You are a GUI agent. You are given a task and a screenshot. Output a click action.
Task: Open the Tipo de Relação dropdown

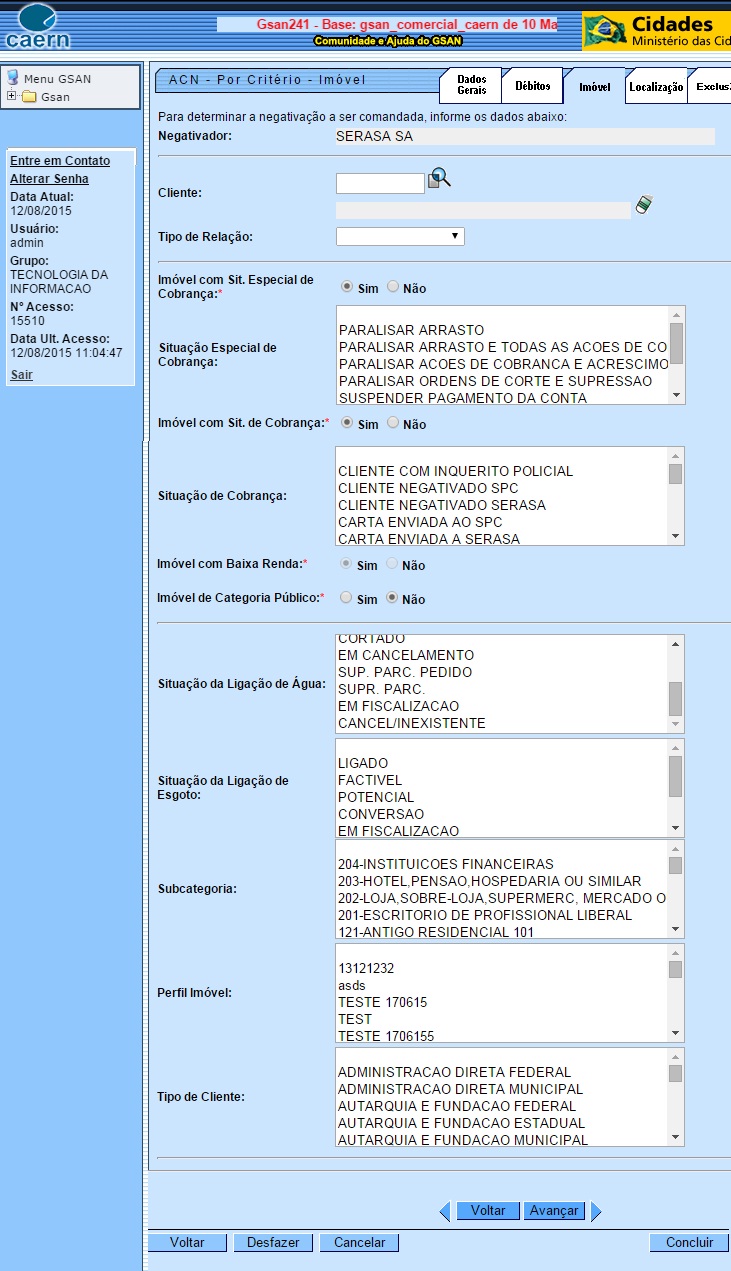click(x=400, y=237)
